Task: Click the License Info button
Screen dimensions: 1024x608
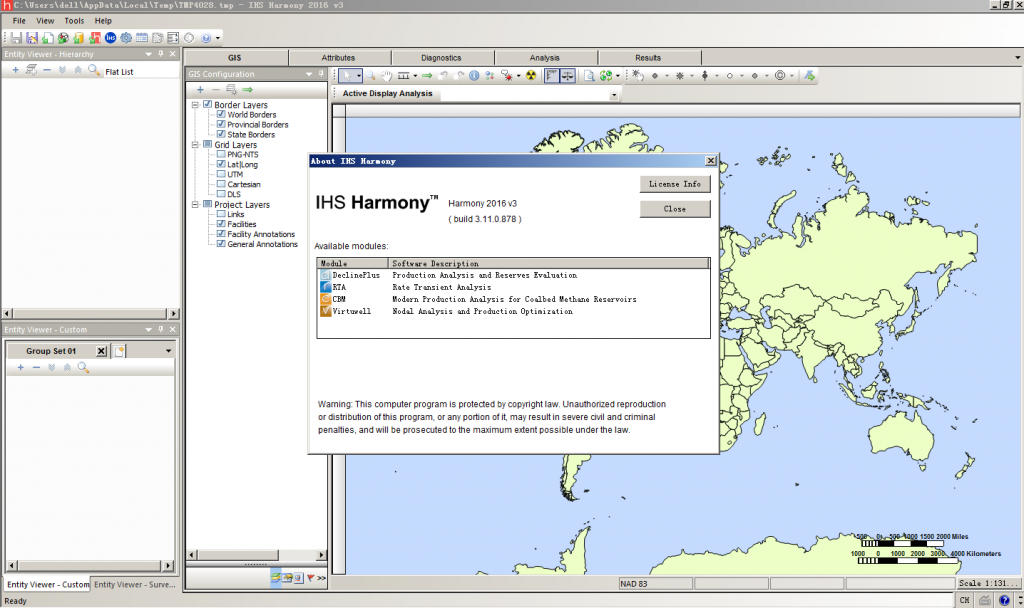Action: point(675,184)
